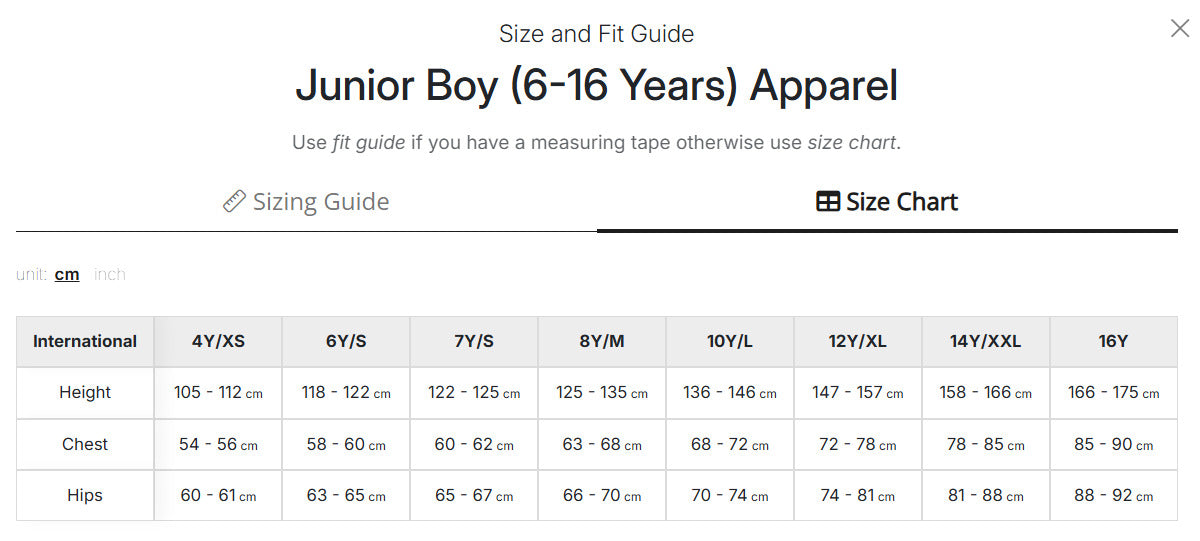Click the 7Y/S column header
The image size is (1200, 541).
(474, 342)
